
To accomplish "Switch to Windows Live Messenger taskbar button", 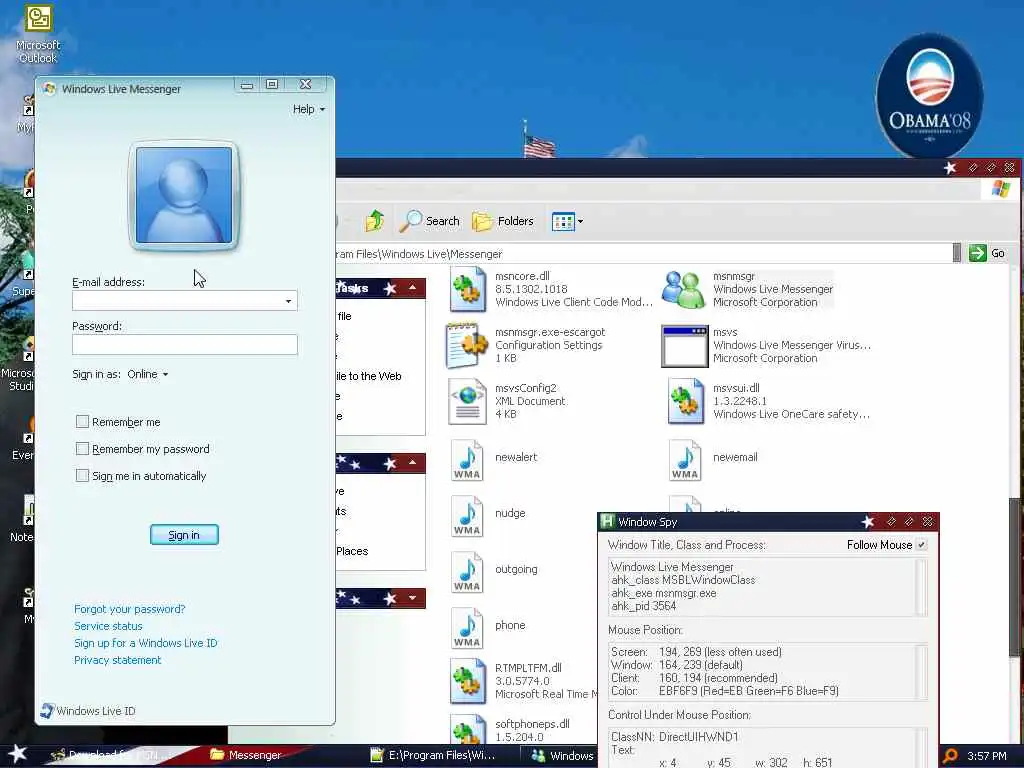I will click(x=562, y=756).
